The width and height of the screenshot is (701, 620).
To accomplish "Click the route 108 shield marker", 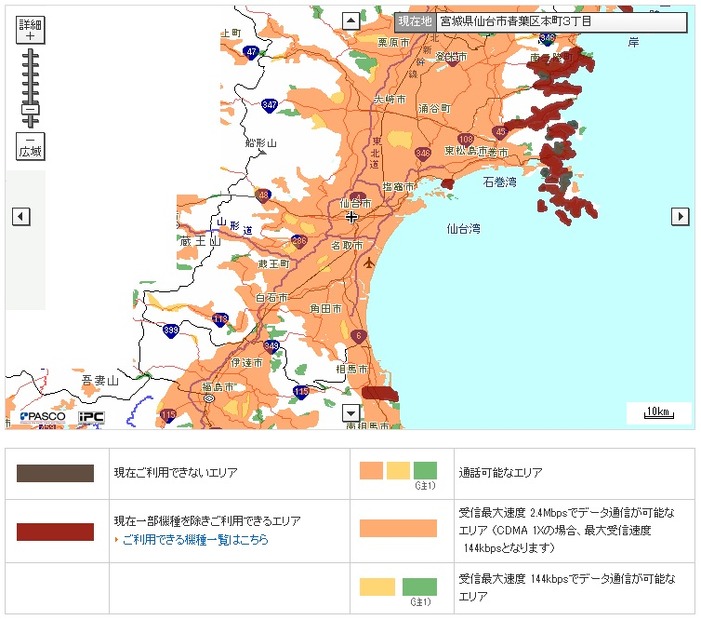I will [x=465, y=139].
